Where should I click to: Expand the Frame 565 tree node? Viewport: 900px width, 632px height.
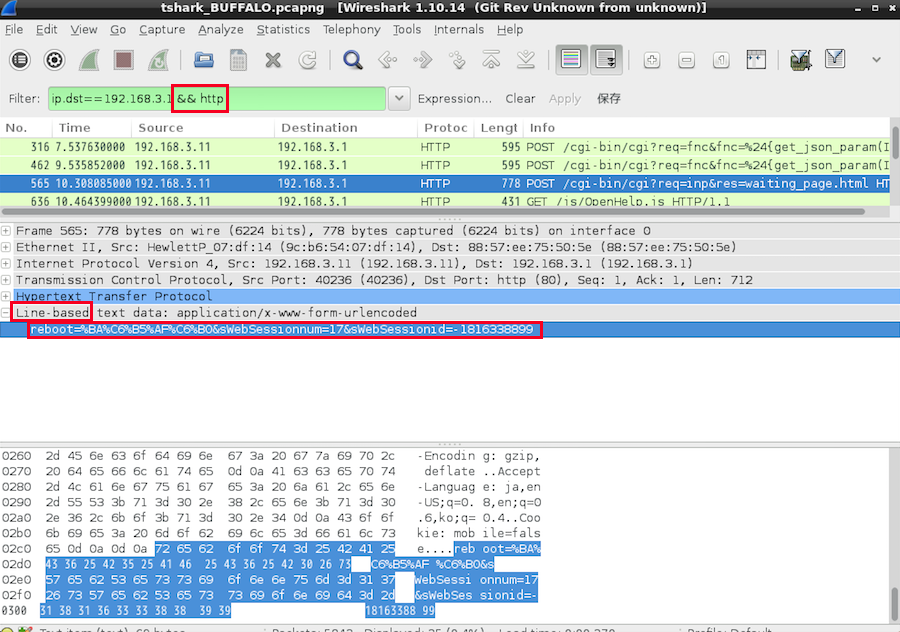click(x=6, y=231)
